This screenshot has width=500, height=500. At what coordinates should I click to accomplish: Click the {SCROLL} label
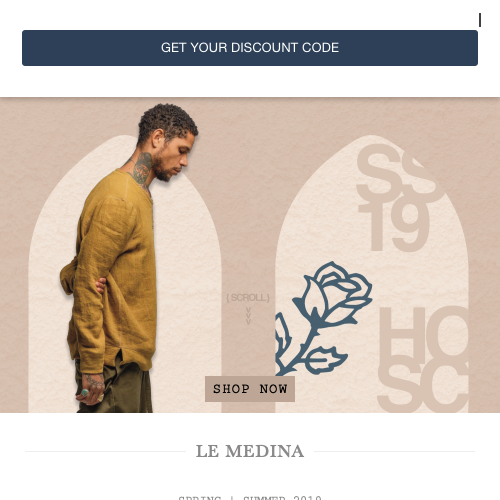click(x=248, y=298)
